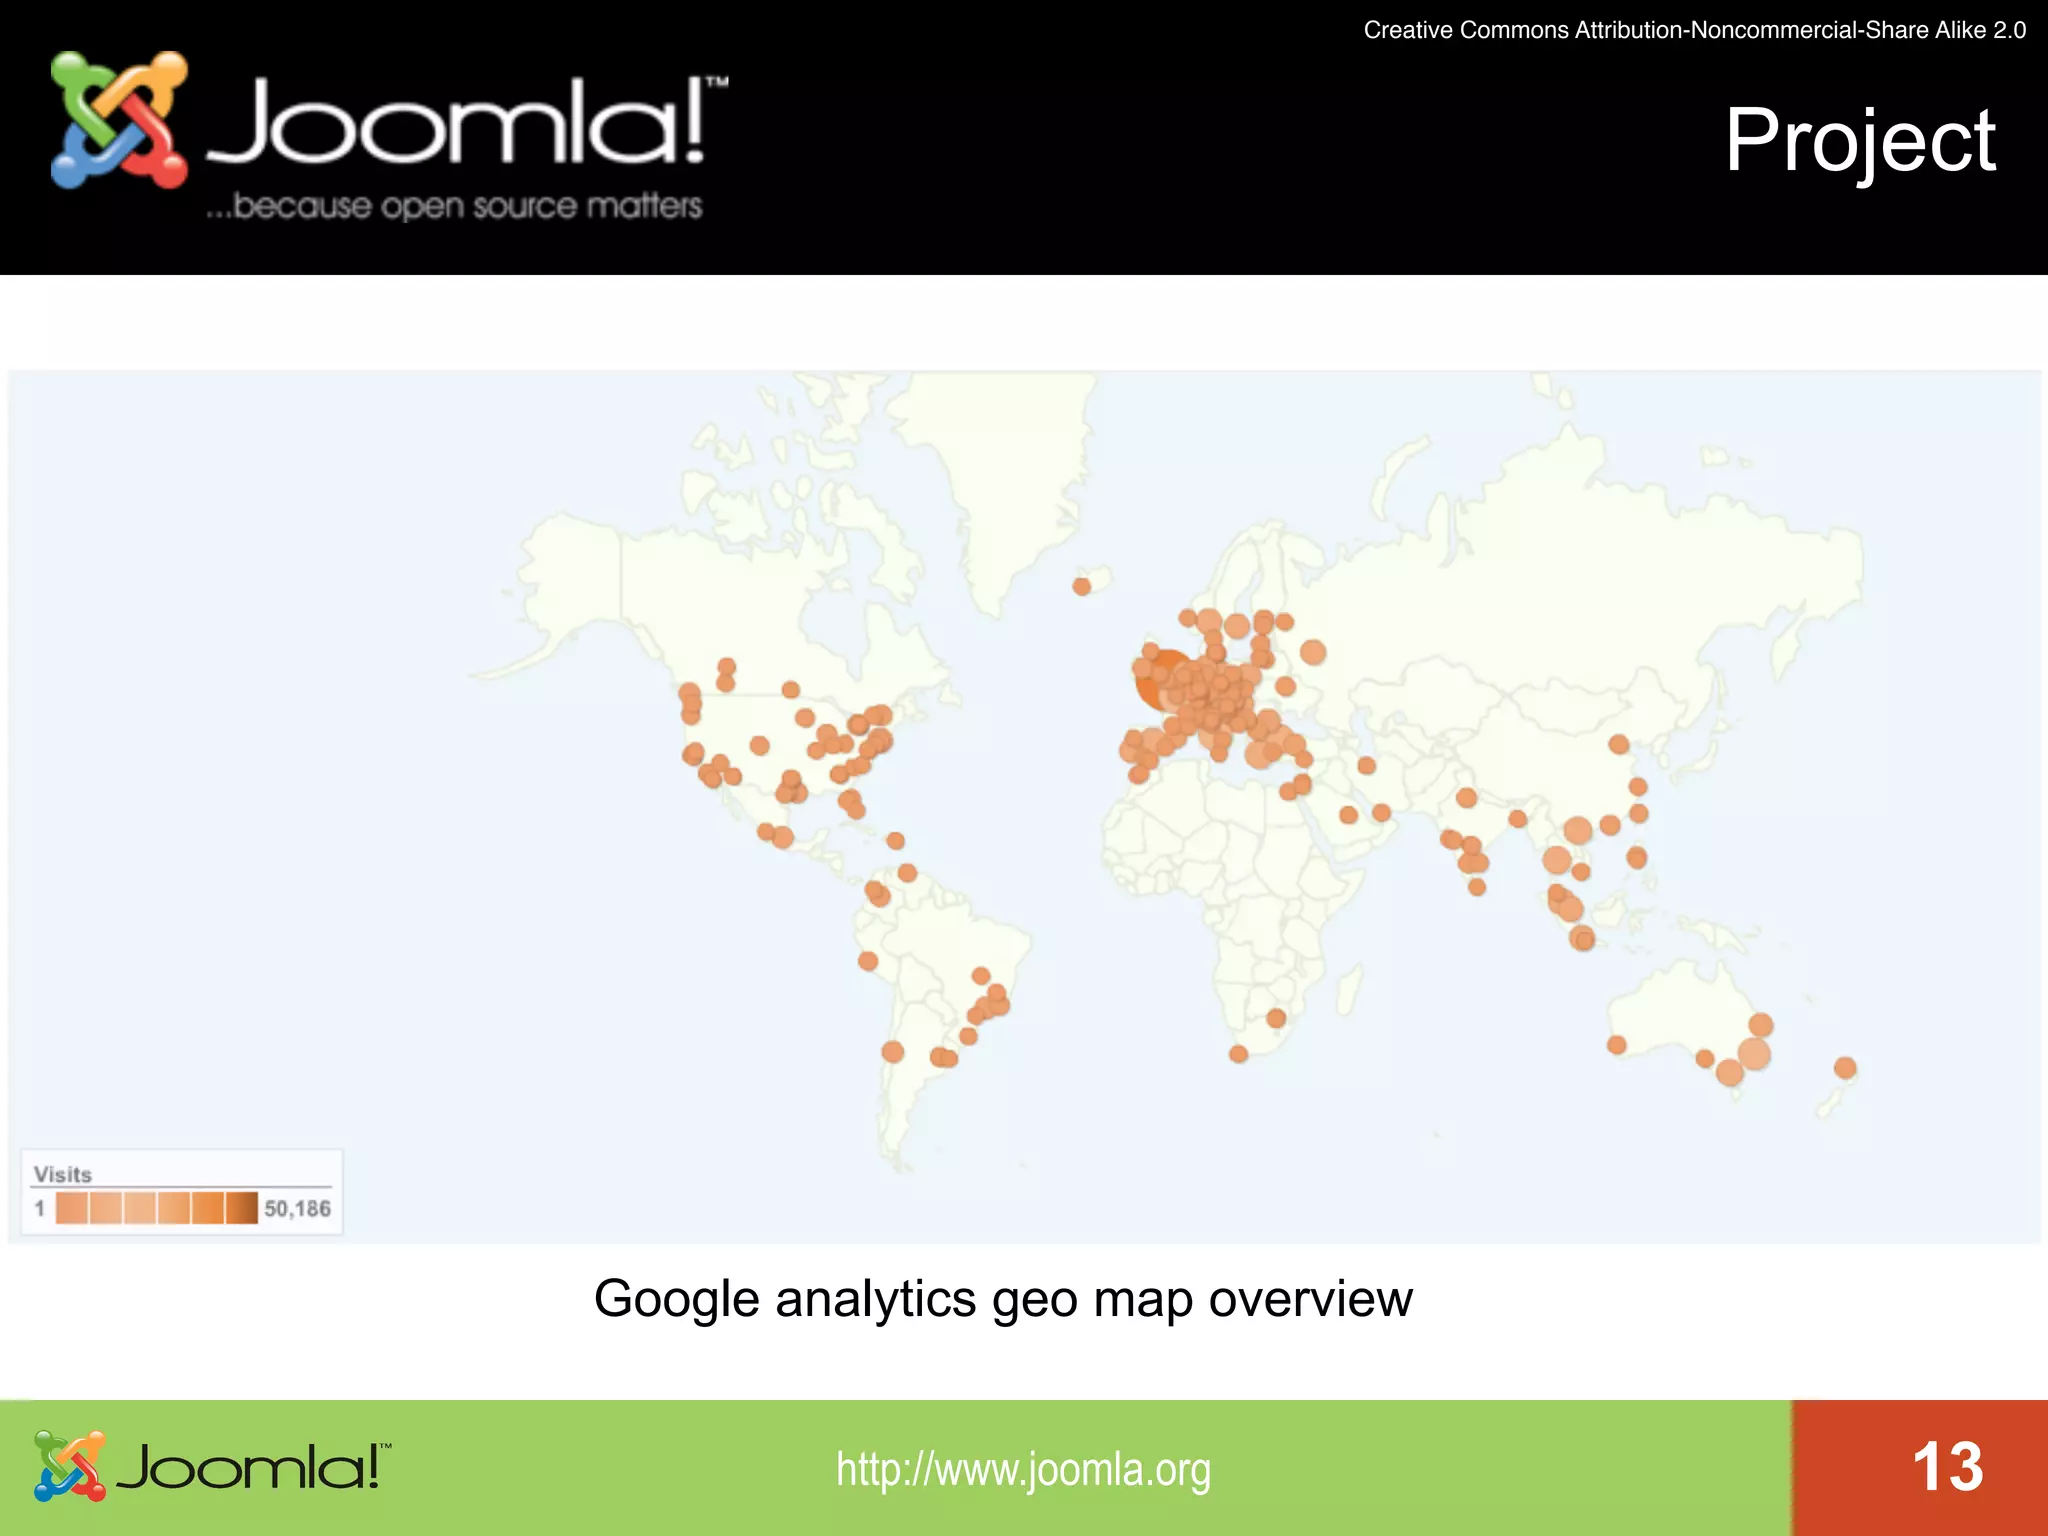Click the Cape Town dot in South Africa
Screen dimensions: 2048x1536
pyautogui.click(x=1238, y=1054)
